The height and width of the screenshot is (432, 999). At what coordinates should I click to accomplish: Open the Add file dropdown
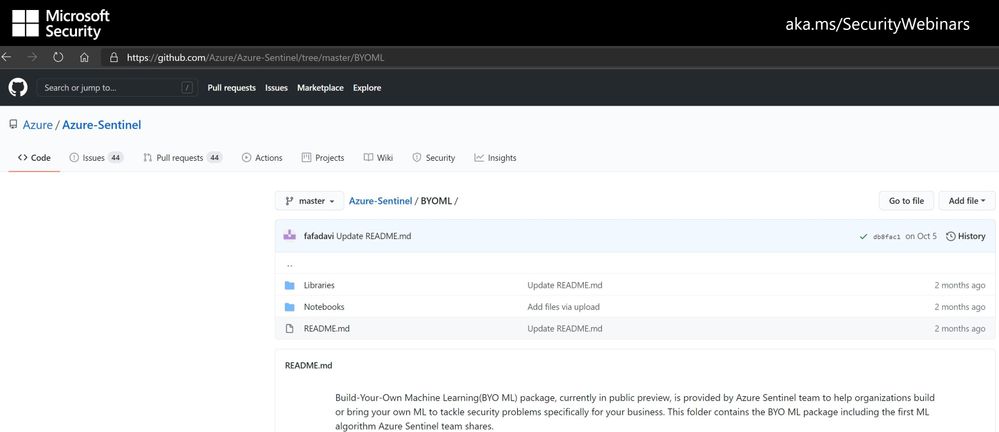click(x=966, y=201)
